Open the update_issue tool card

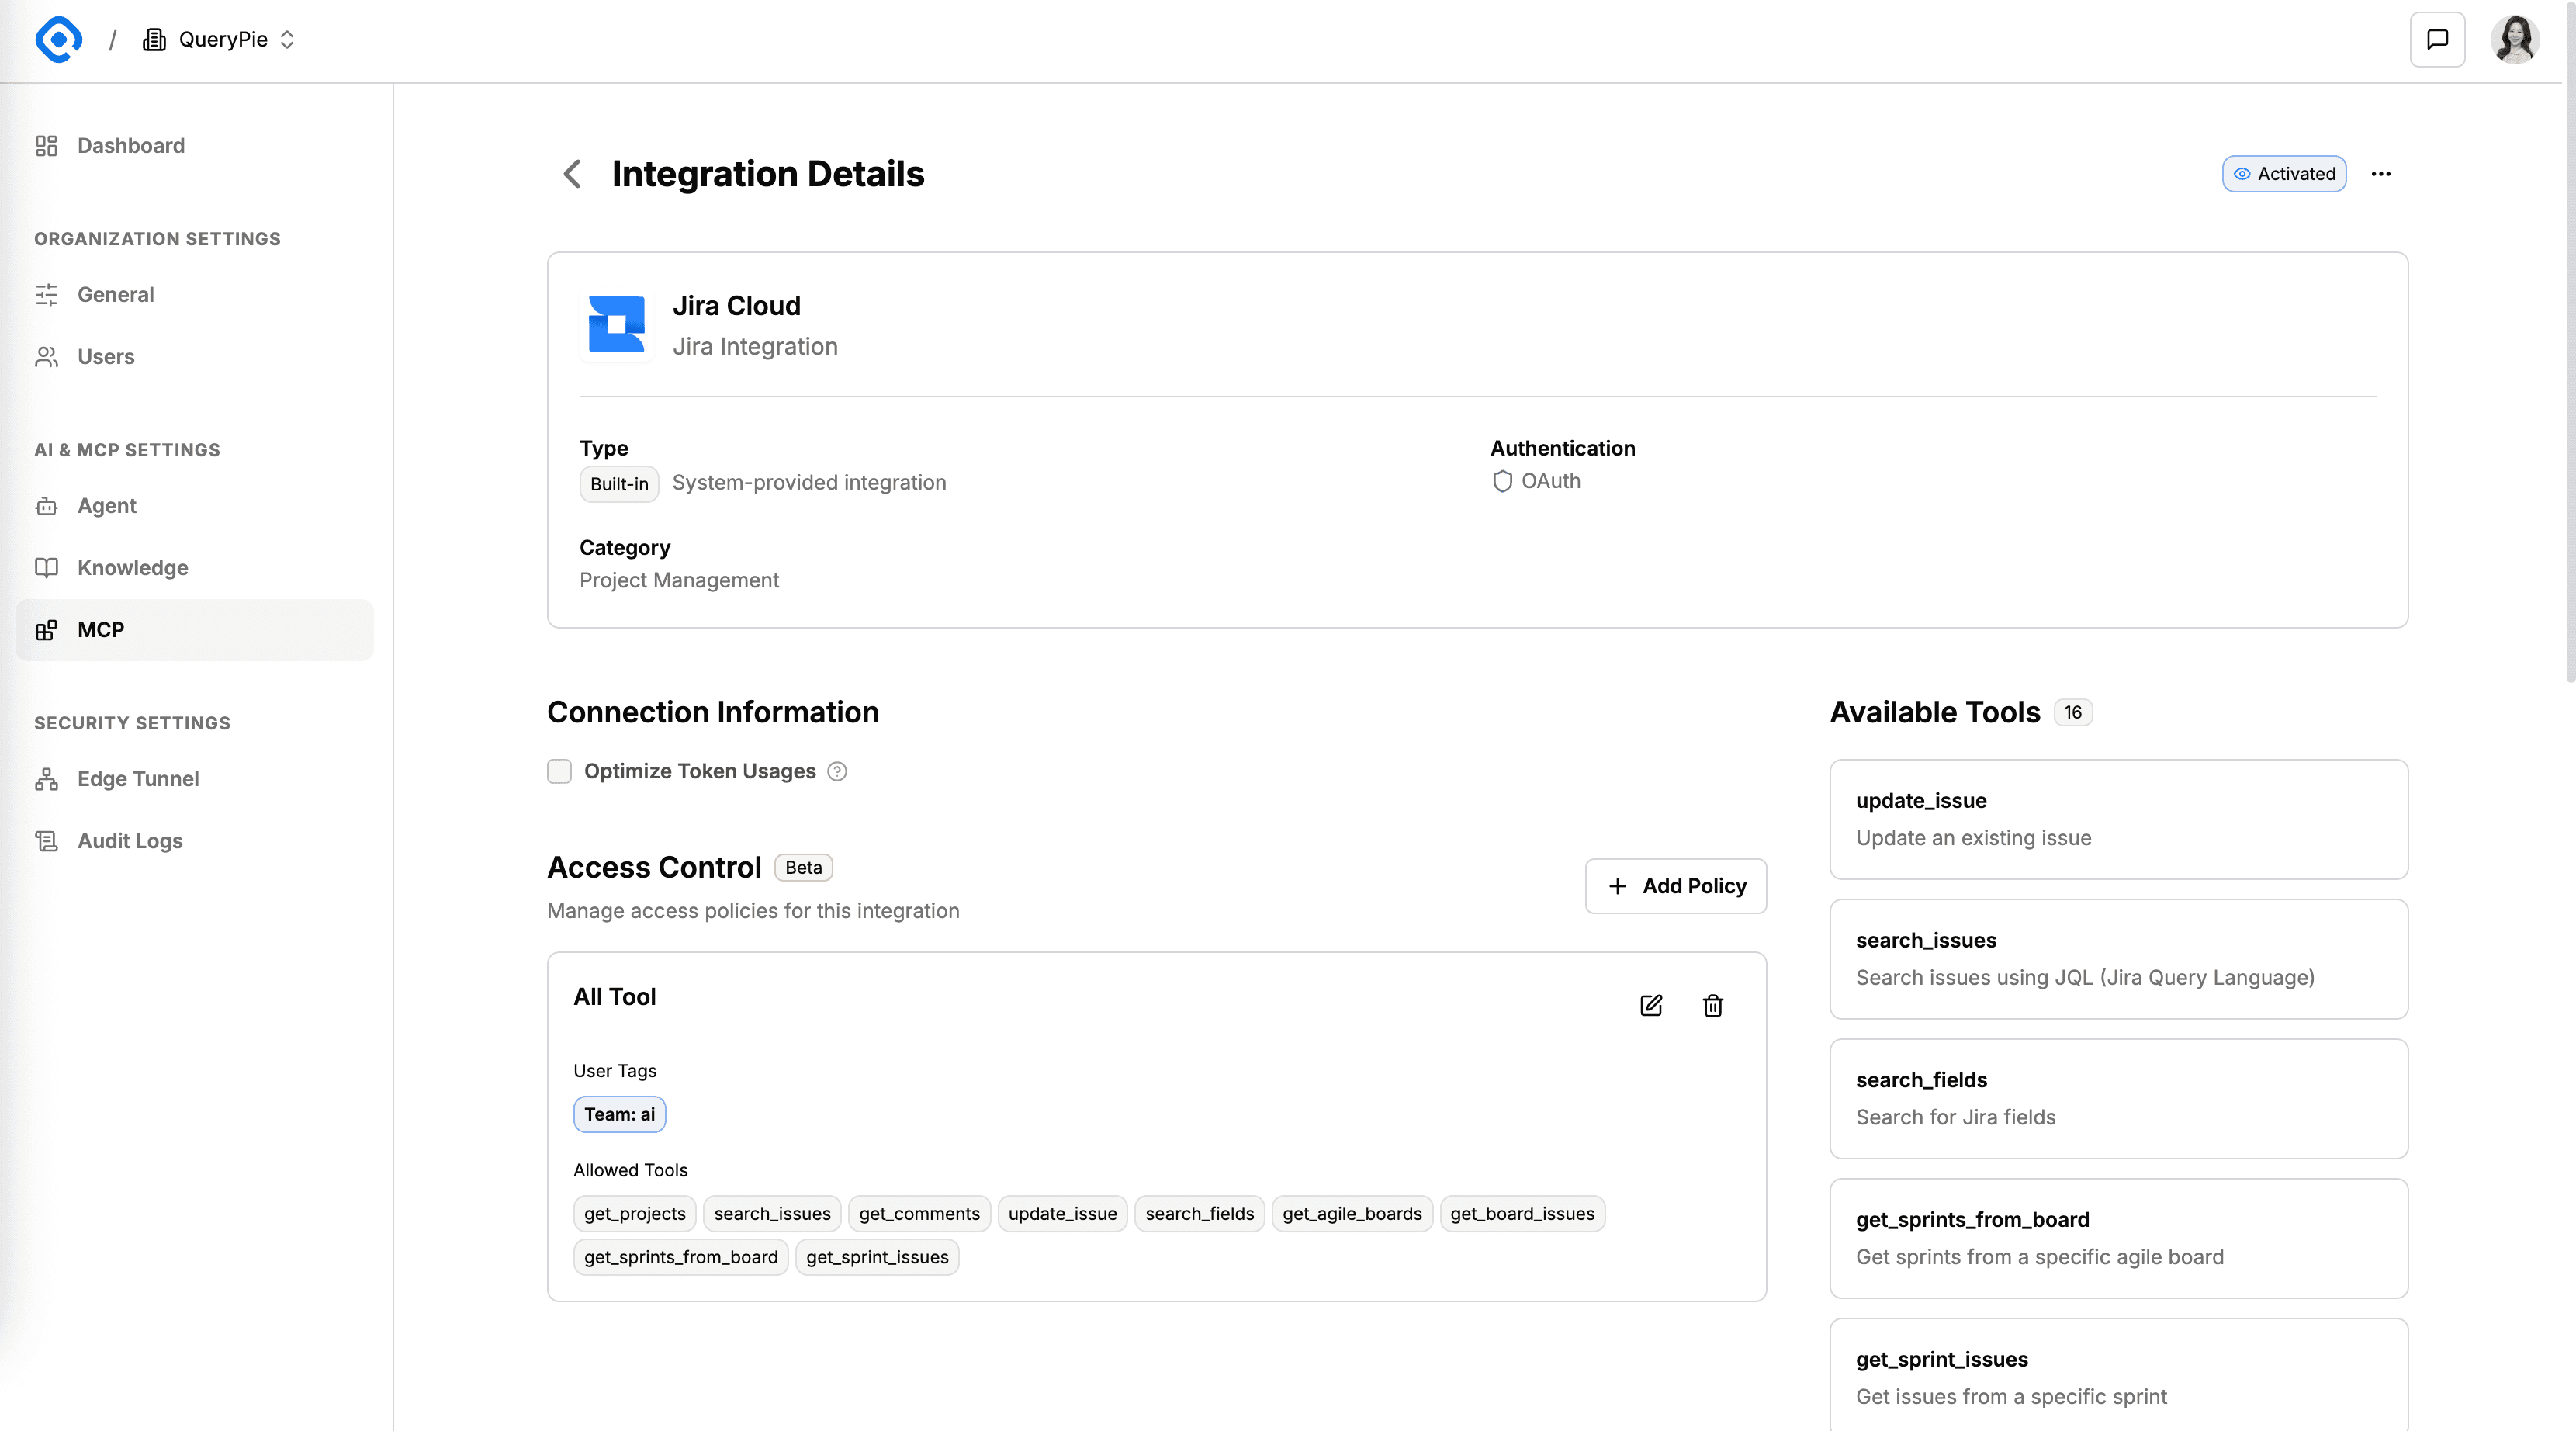[x=2118, y=819]
